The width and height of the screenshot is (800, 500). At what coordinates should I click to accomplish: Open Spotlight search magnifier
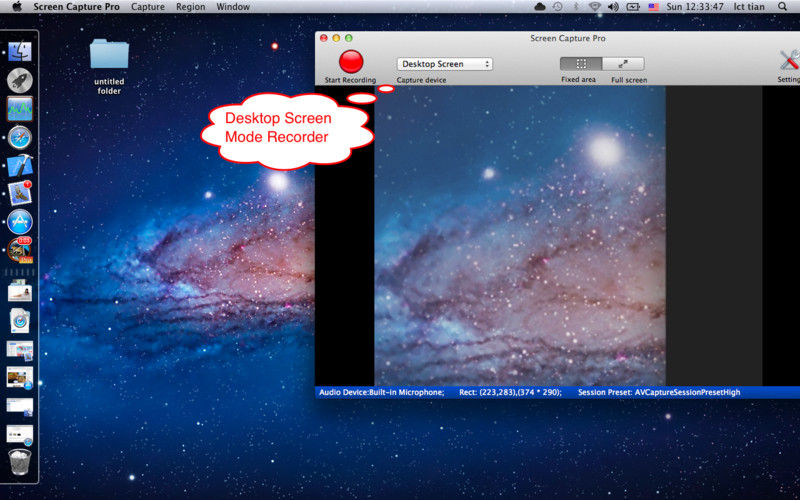(782, 7)
